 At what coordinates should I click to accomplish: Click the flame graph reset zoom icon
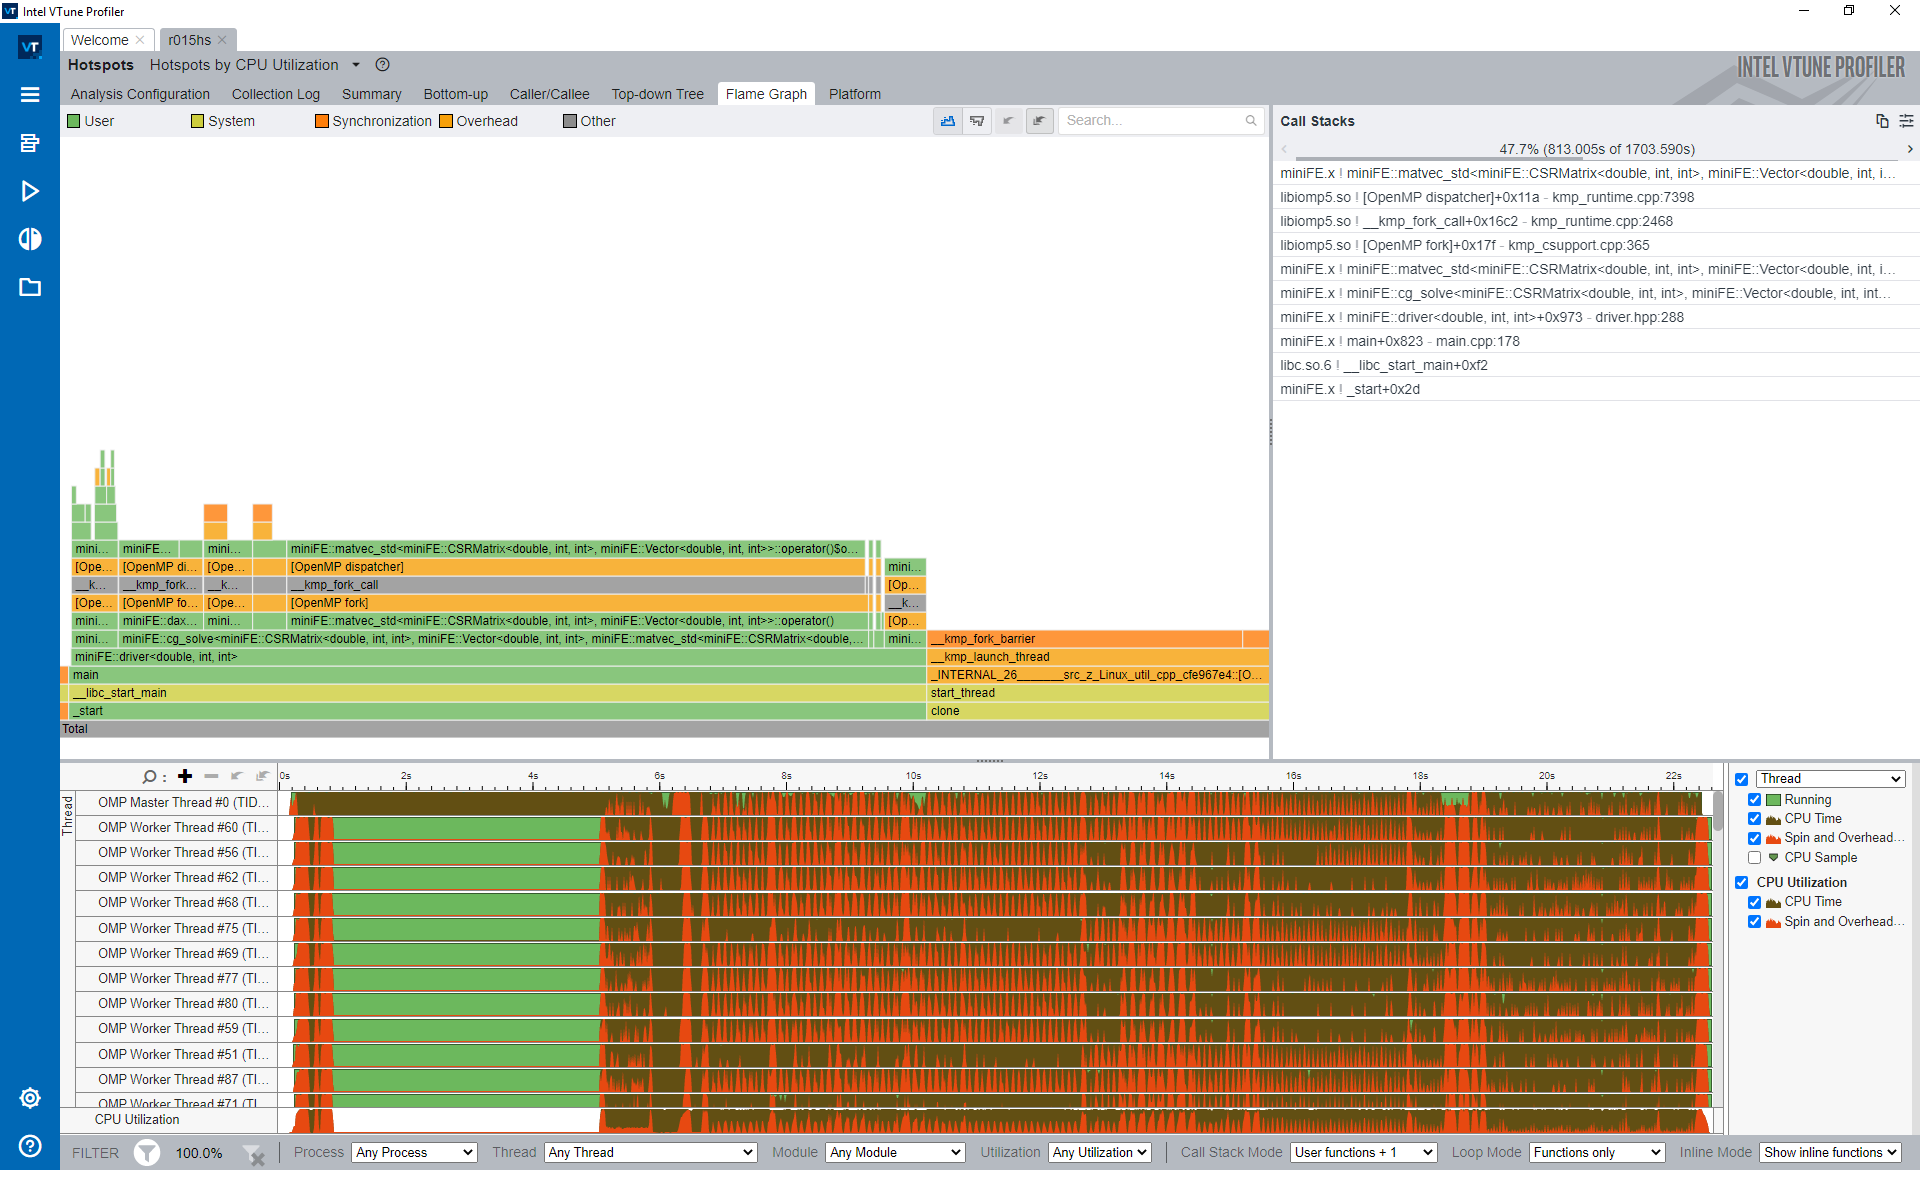pos(1039,121)
